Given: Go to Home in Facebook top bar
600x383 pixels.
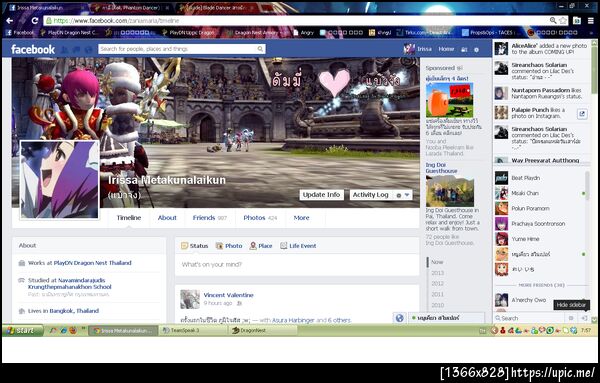Looking at the screenshot, I should pyautogui.click(x=446, y=49).
